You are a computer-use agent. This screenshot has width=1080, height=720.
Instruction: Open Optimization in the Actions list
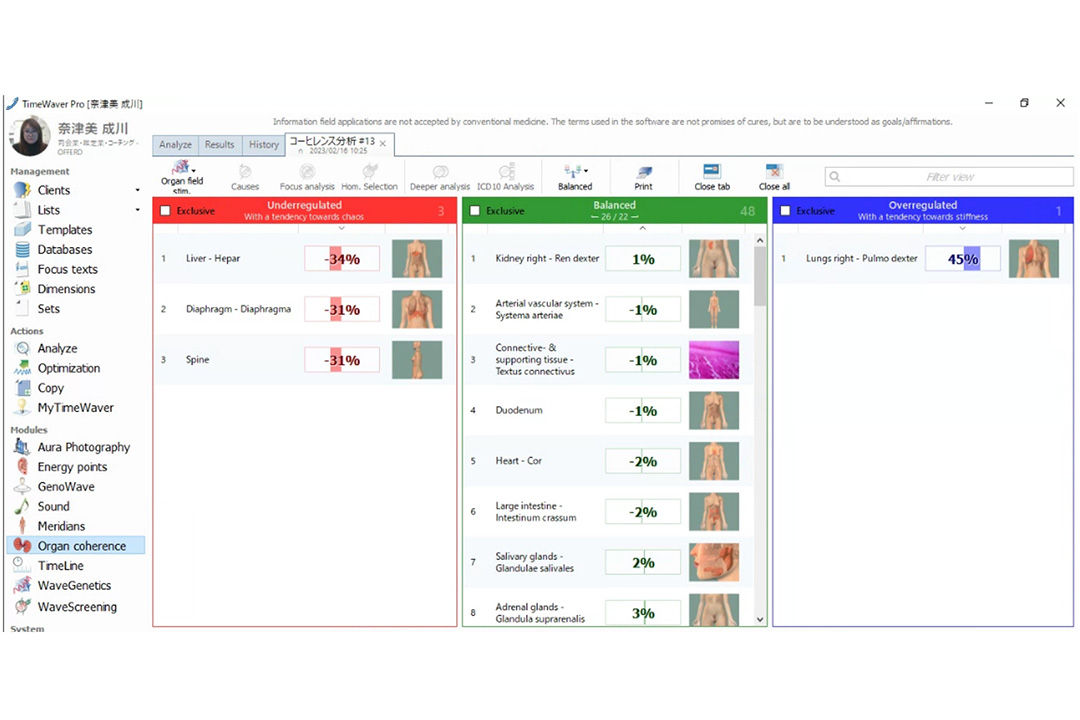coord(69,368)
